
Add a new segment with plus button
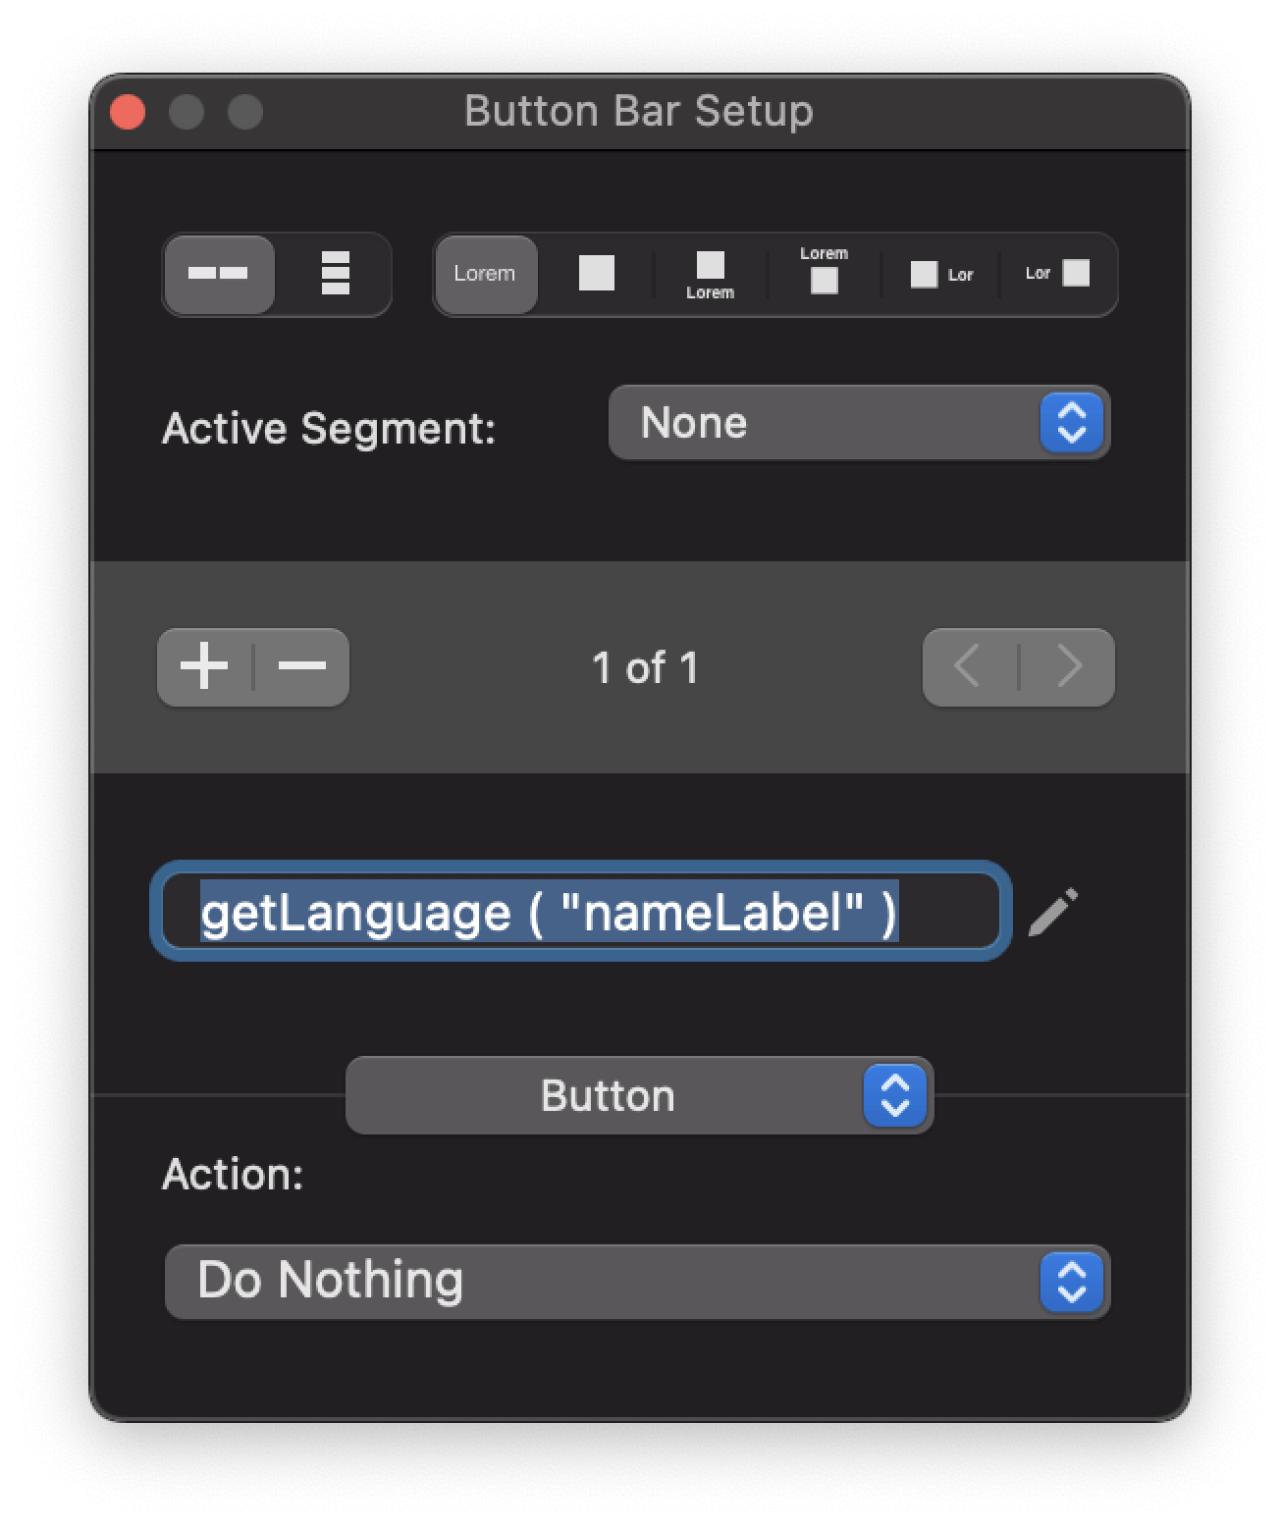[205, 667]
